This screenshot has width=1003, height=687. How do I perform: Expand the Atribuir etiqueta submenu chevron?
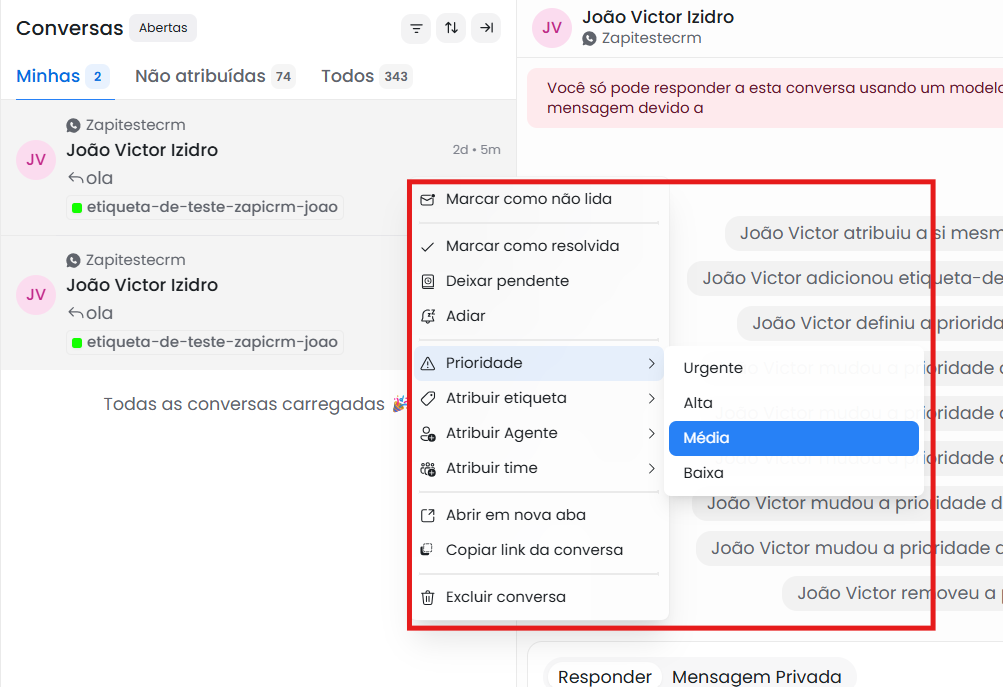tap(651, 398)
